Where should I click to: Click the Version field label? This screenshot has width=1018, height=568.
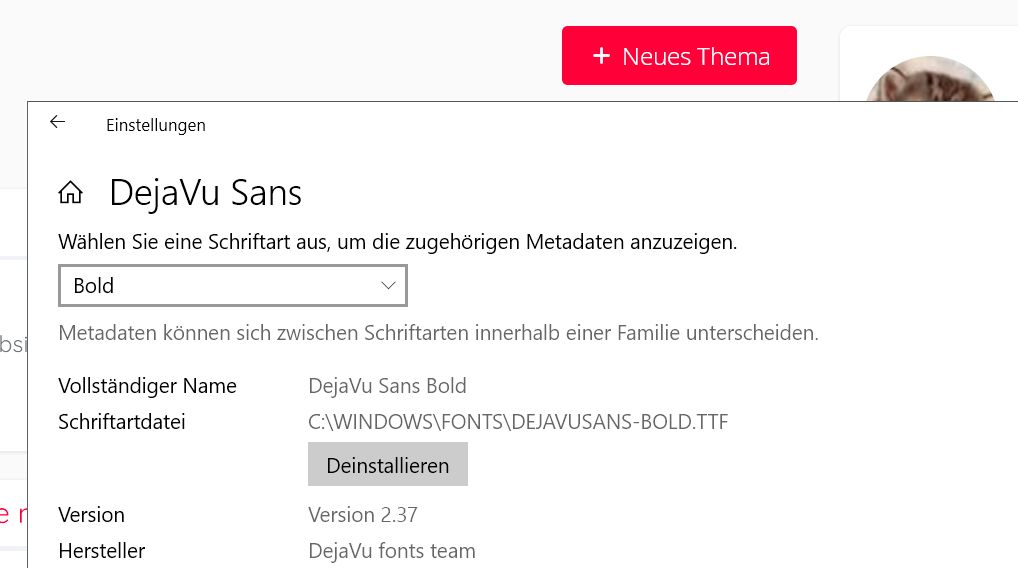point(91,515)
